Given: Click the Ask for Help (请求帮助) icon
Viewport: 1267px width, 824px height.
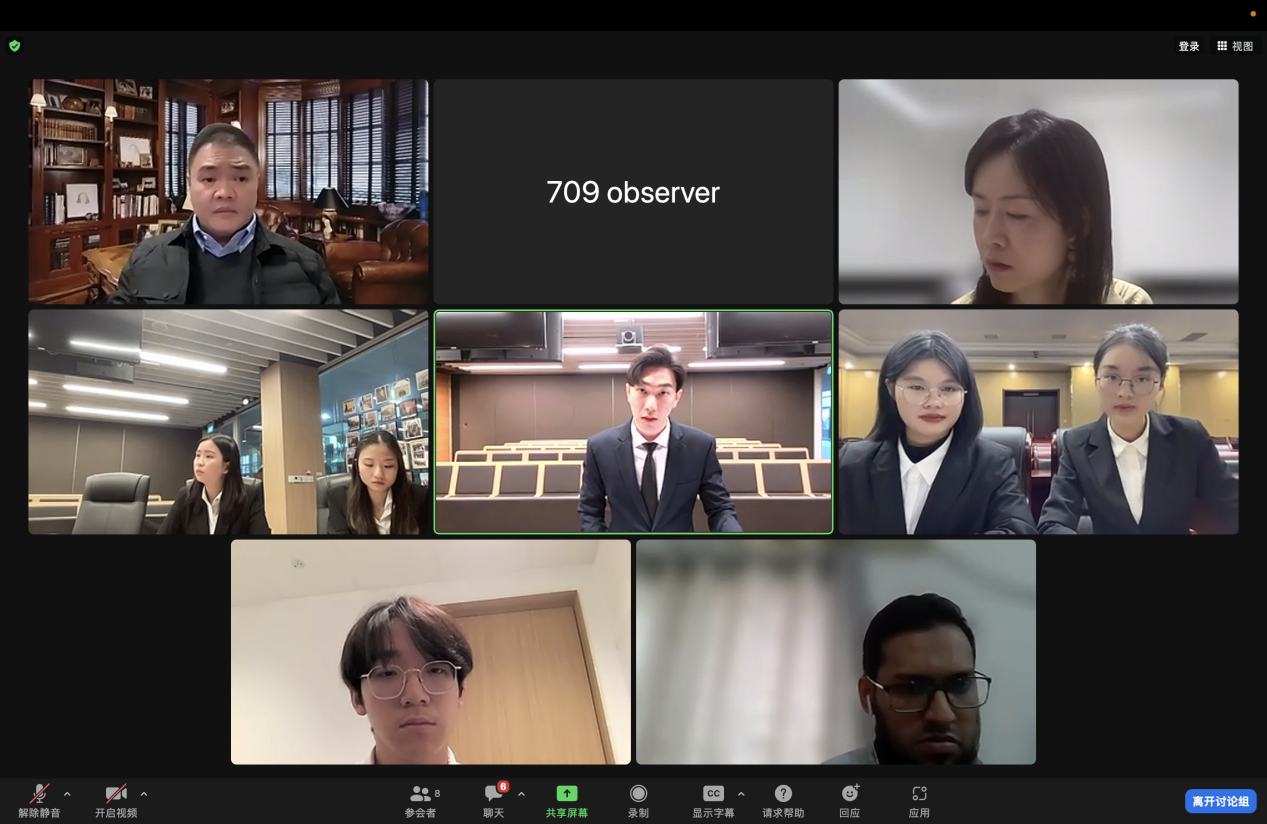Looking at the screenshot, I should (x=783, y=794).
